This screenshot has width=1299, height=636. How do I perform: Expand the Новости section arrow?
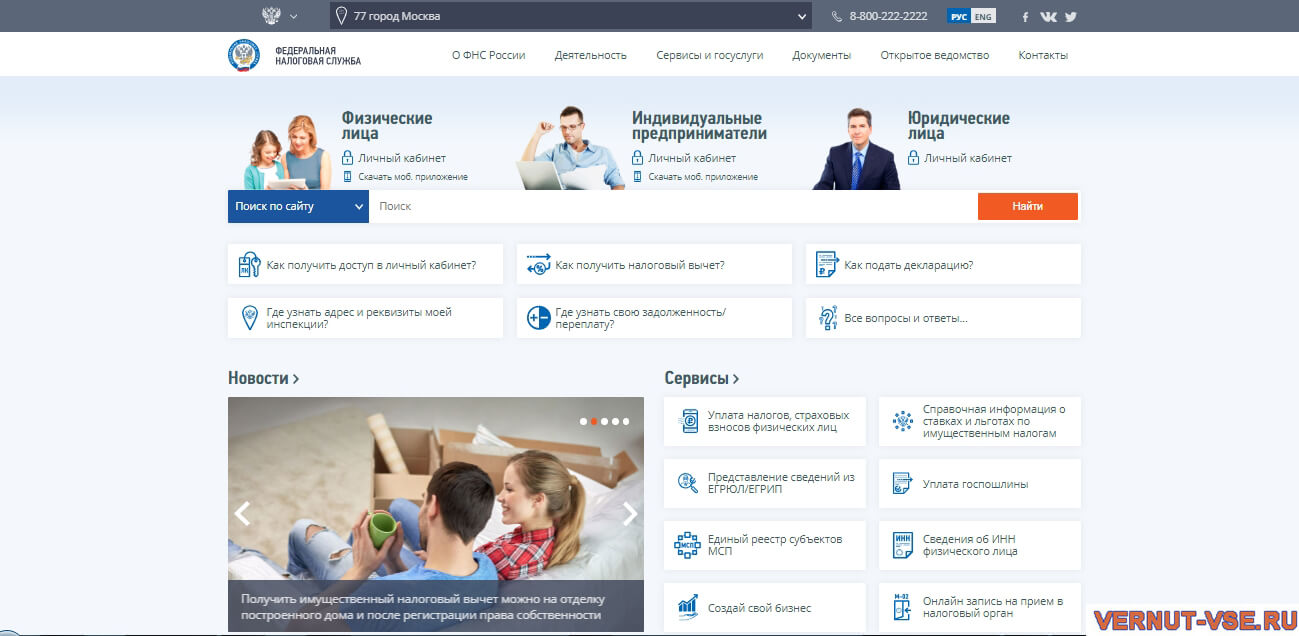click(295, 379)
